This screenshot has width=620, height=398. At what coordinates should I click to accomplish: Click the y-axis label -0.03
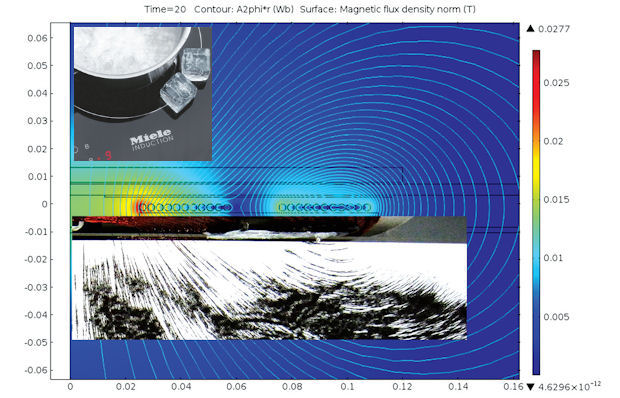36,287
